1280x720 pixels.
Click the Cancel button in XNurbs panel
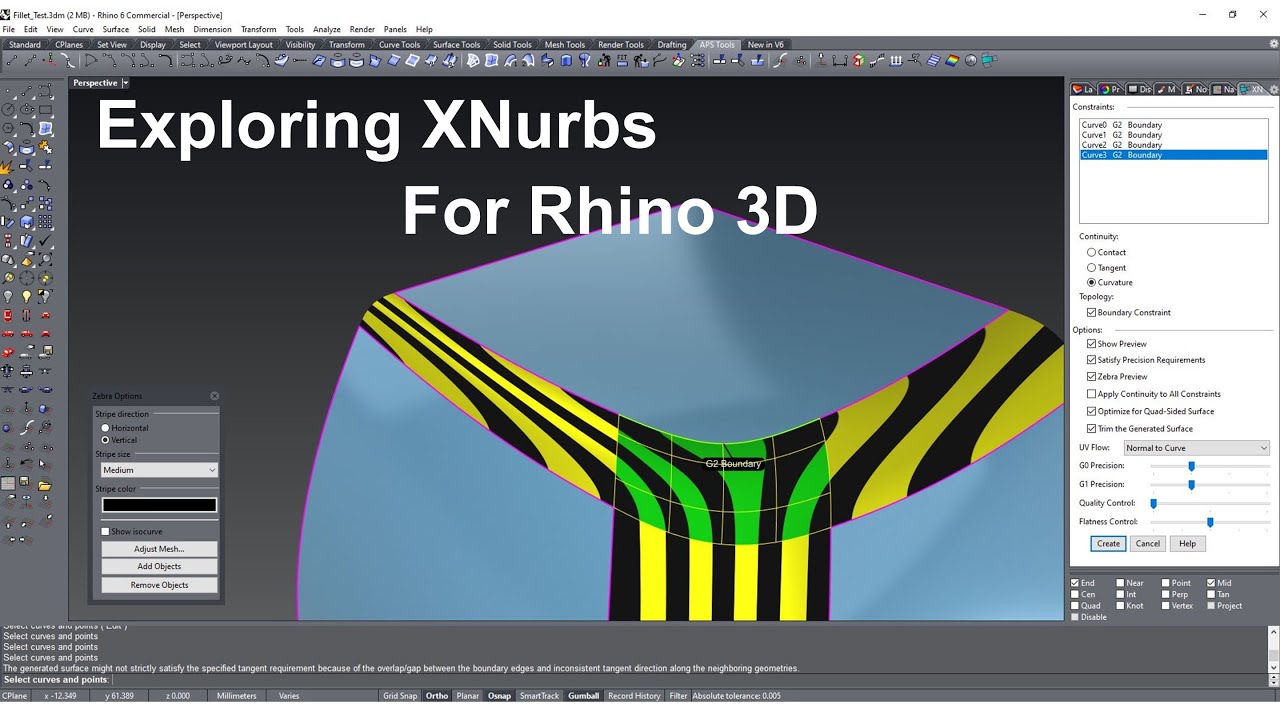[1148, 544]
